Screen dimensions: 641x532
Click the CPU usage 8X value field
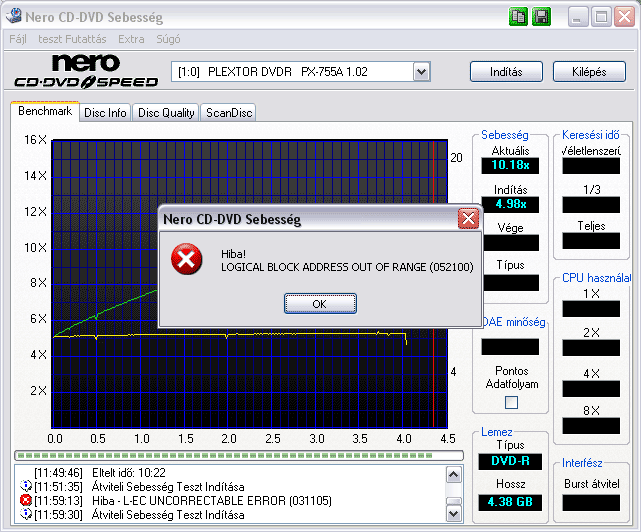point(591,426)
